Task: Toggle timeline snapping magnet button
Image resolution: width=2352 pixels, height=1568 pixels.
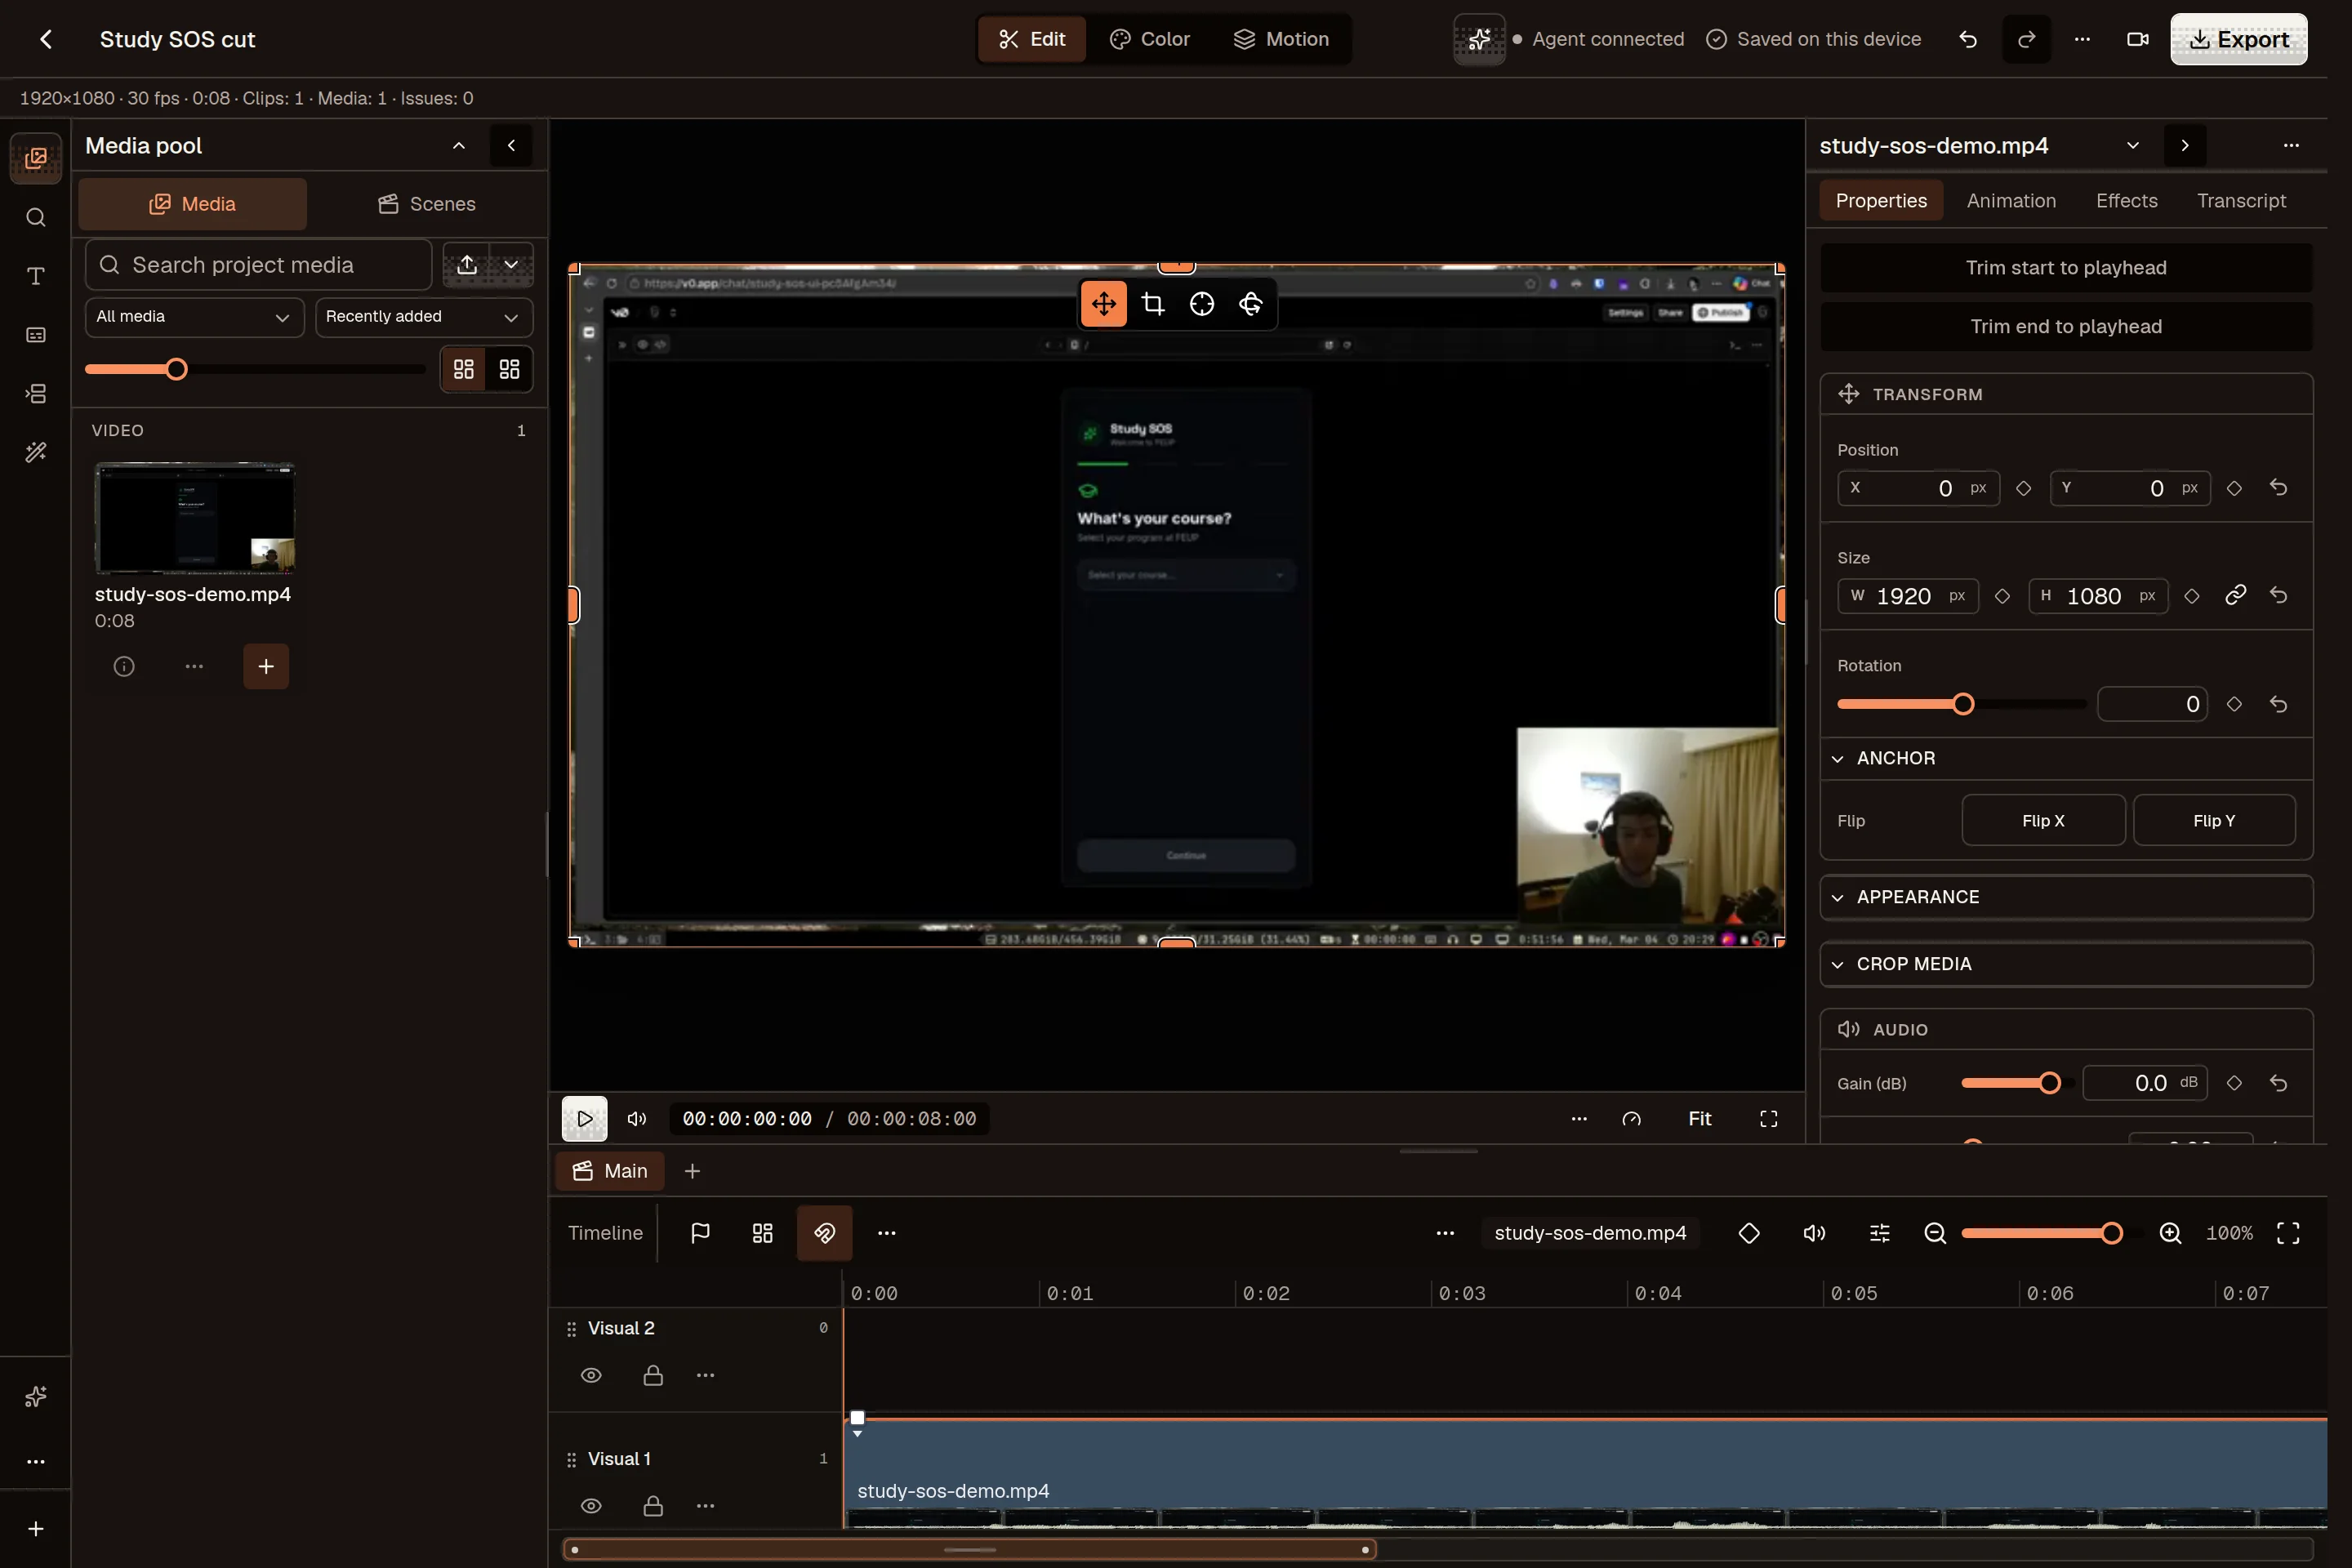Action: [x=825, y=1233]
